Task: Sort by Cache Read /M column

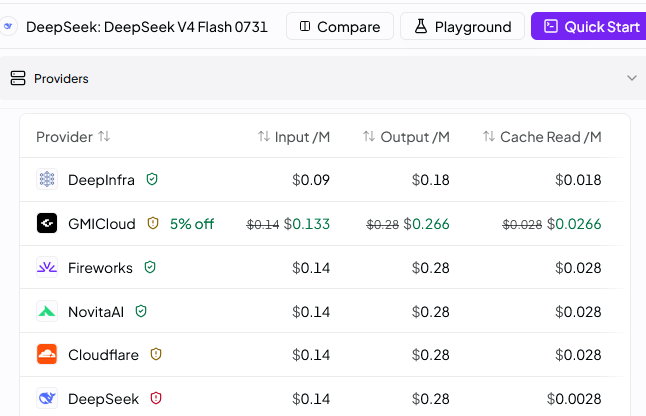Action: [x=542, y=137]
